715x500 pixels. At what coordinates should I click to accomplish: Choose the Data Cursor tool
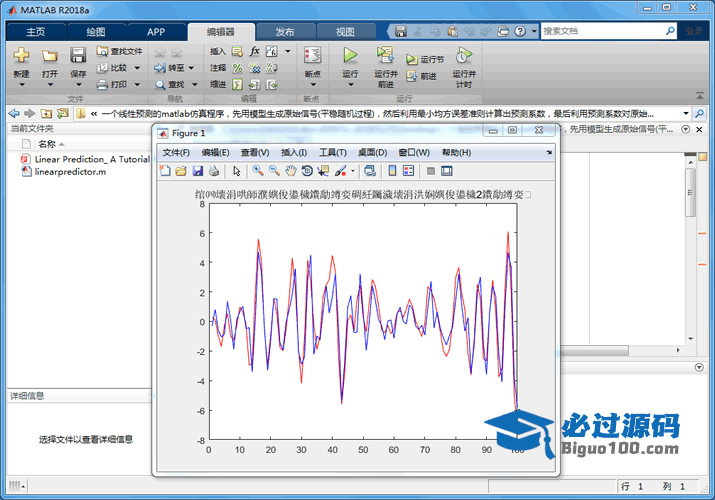click(x=323, y=171)
